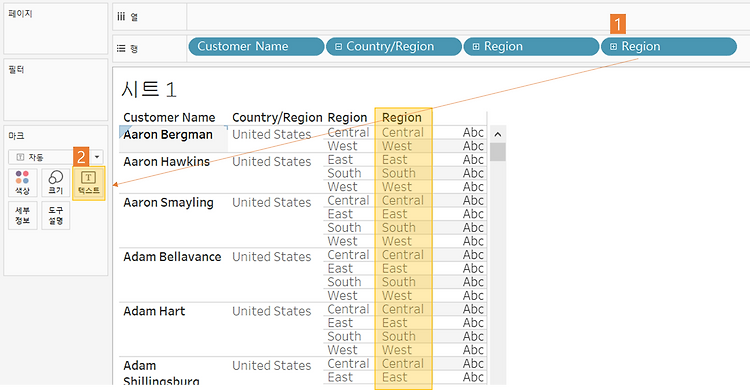Open the Color (색상) marks card
750x390 pixels.
coord(22,182)
